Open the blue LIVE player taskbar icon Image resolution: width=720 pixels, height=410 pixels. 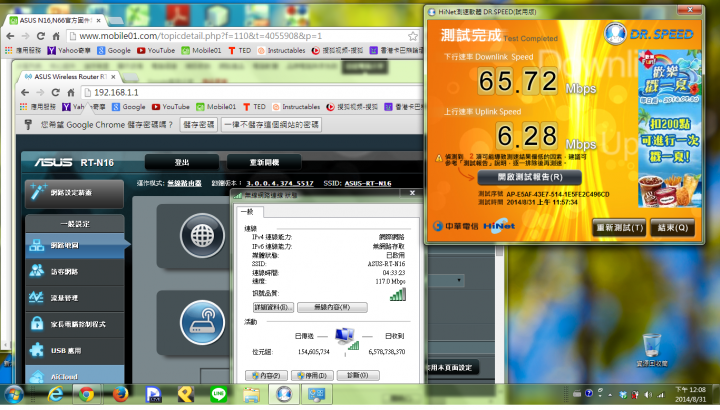(153, 394)
